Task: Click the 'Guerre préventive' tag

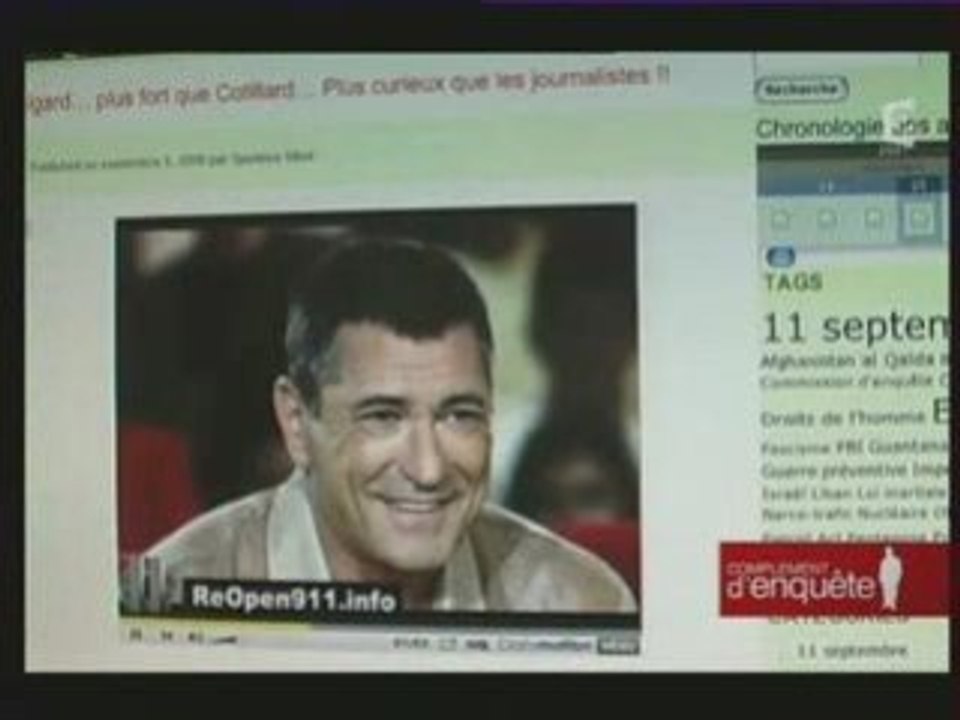Action: tap(833, 470)
